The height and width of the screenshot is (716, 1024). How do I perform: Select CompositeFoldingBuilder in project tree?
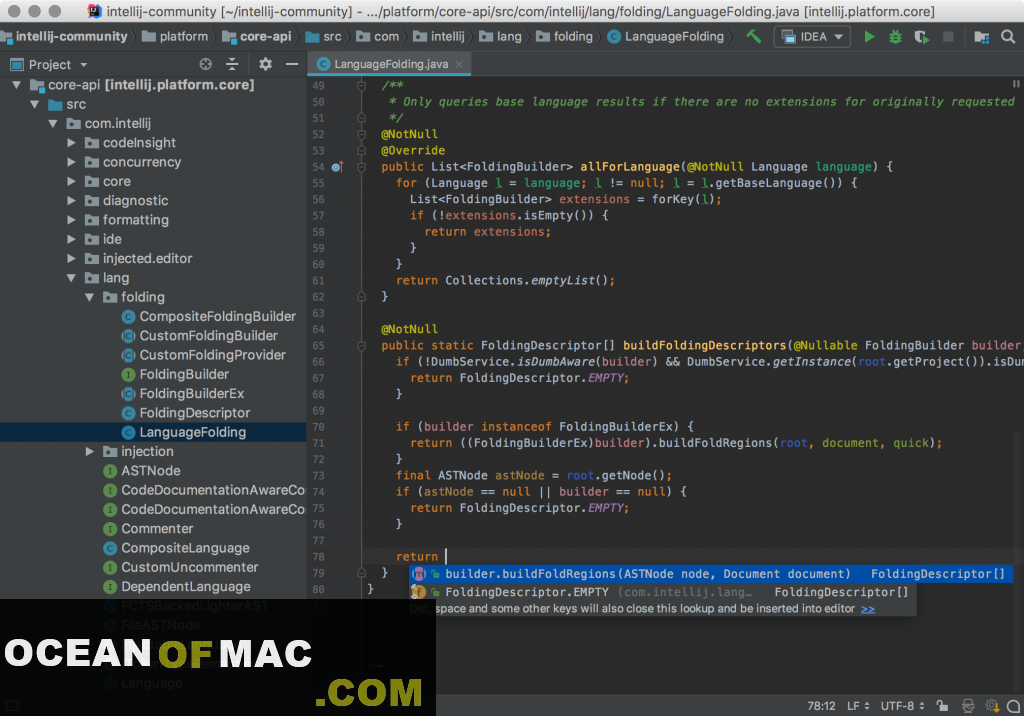click(208, 317)
